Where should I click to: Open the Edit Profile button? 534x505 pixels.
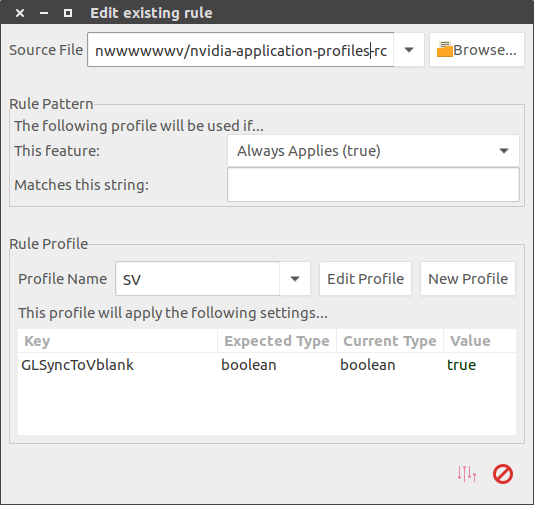(x=365, y=279)
